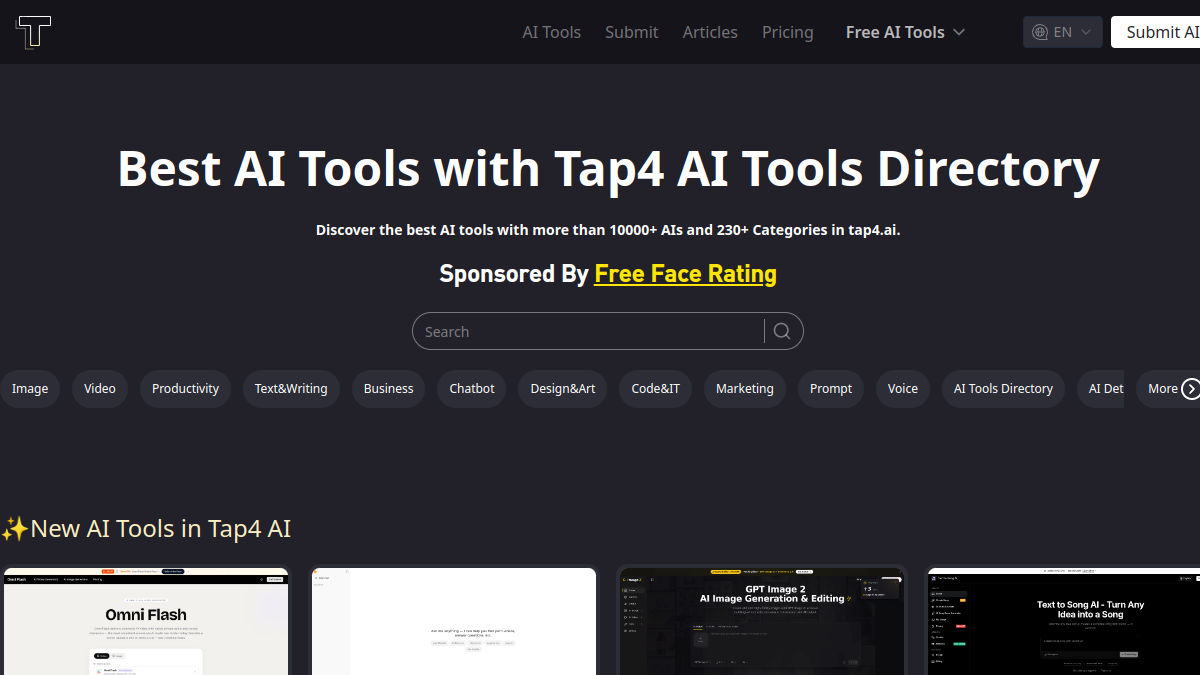Open the Text to Song AI thumbnail
The height and width of the screenshot is (675, 1200).
click(x=1064, y=621)
